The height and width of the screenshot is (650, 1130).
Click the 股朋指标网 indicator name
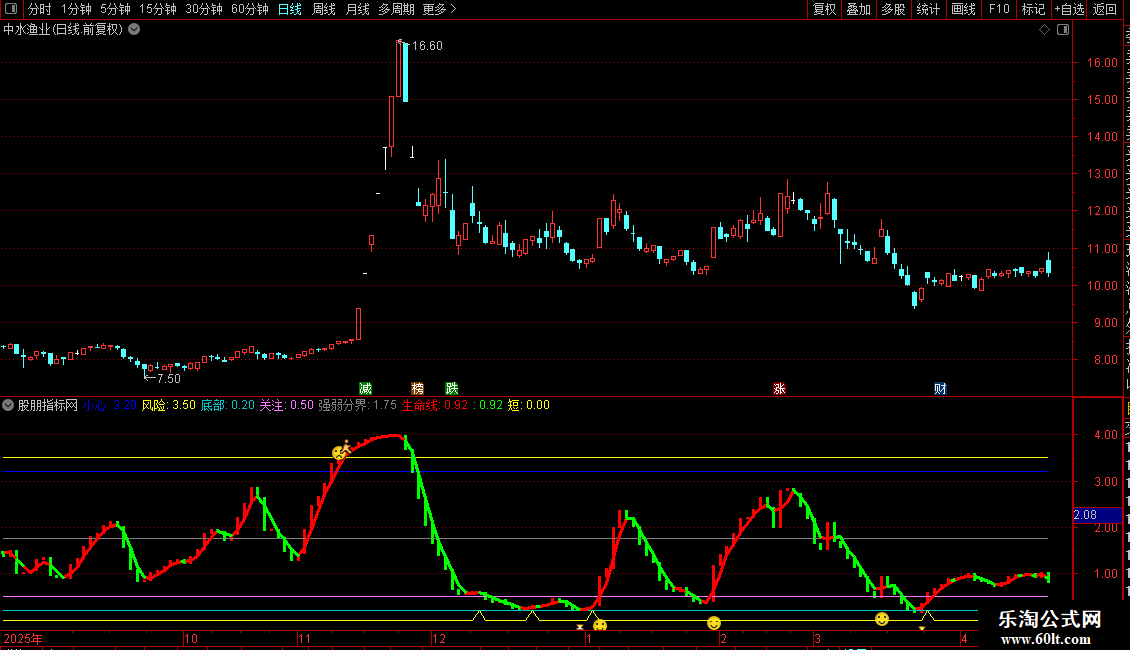pyautogui.click(x=48, y=405)
